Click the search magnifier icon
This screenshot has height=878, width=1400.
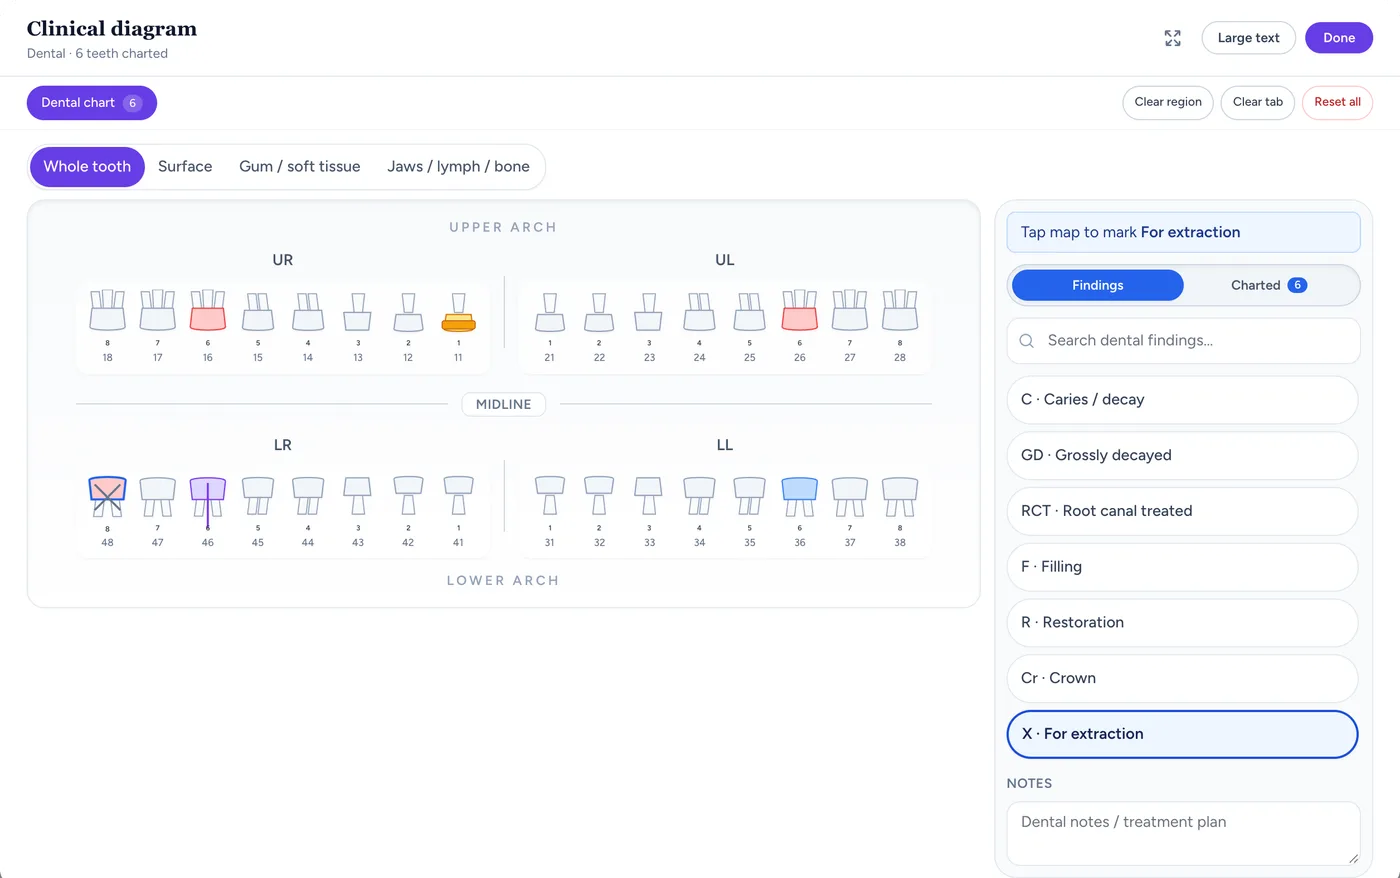point(1026,341)
